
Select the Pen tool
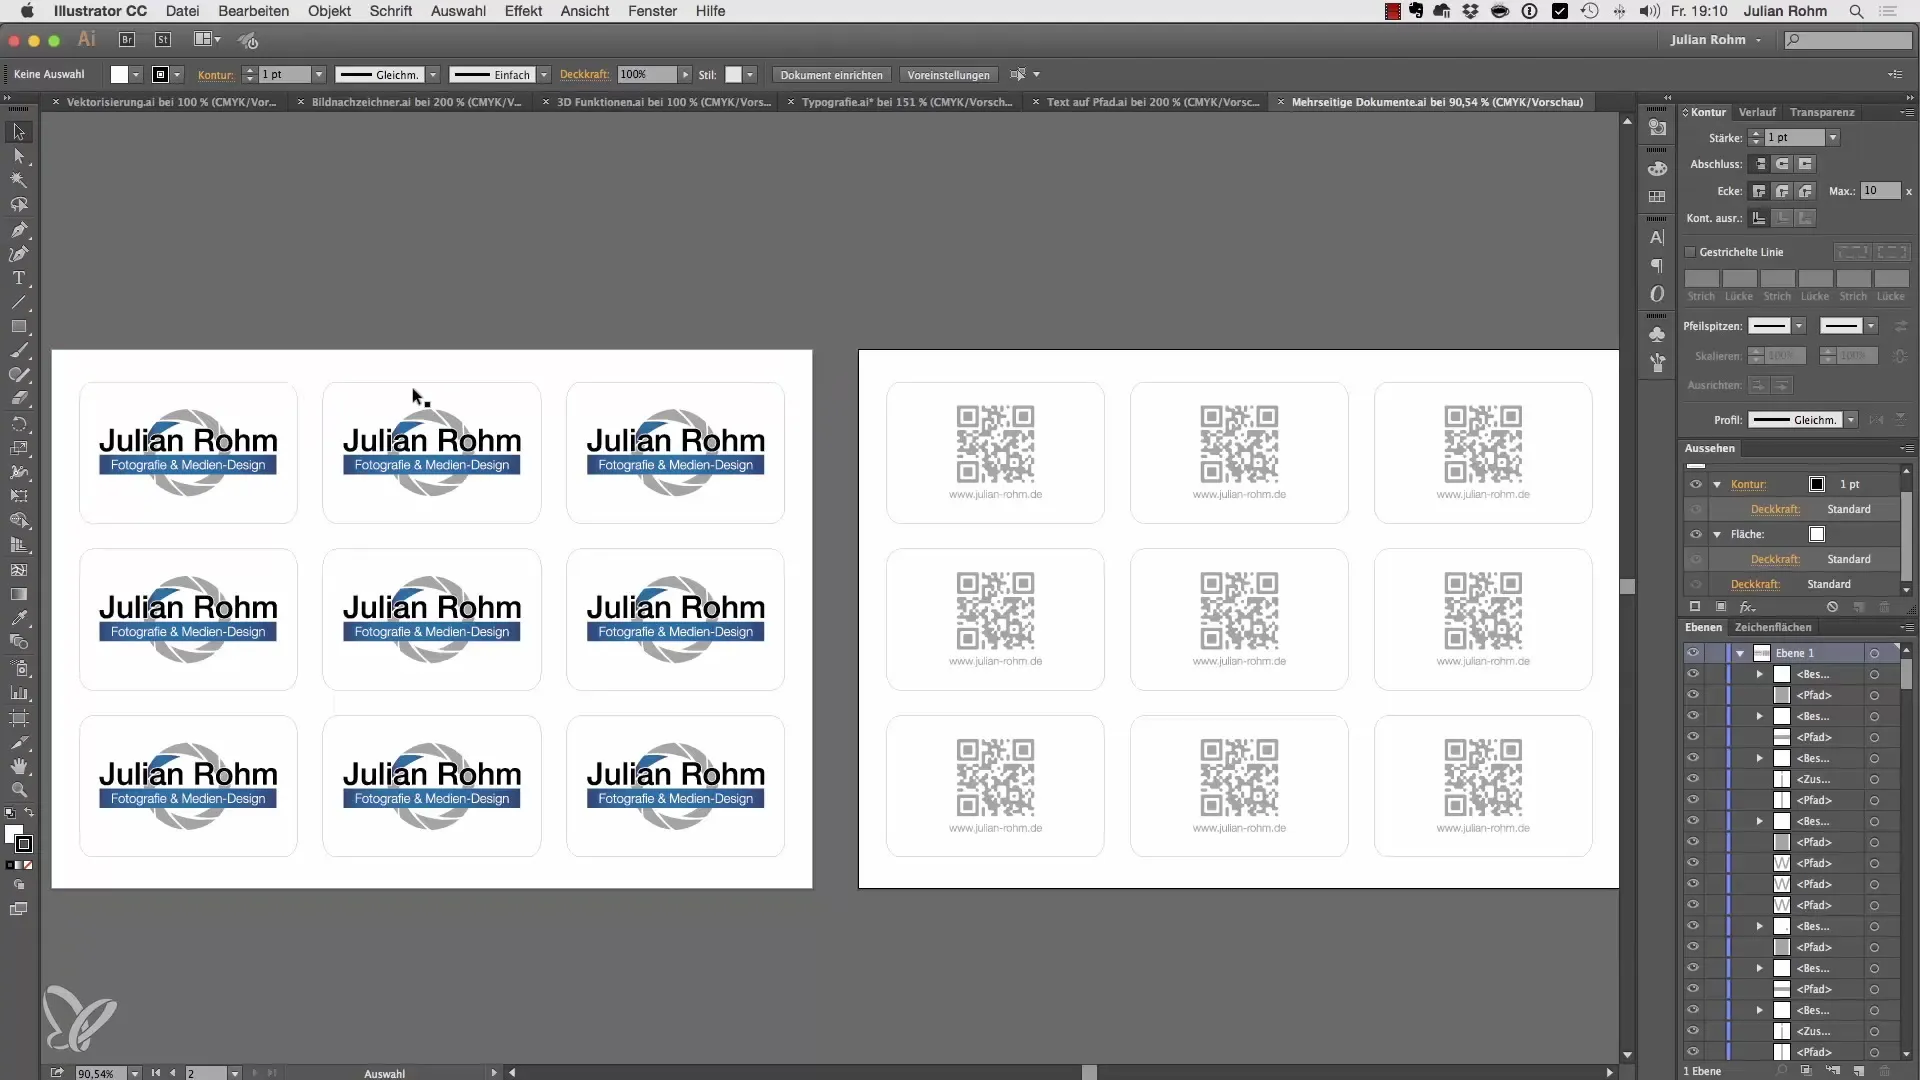(x=18, y=230)
